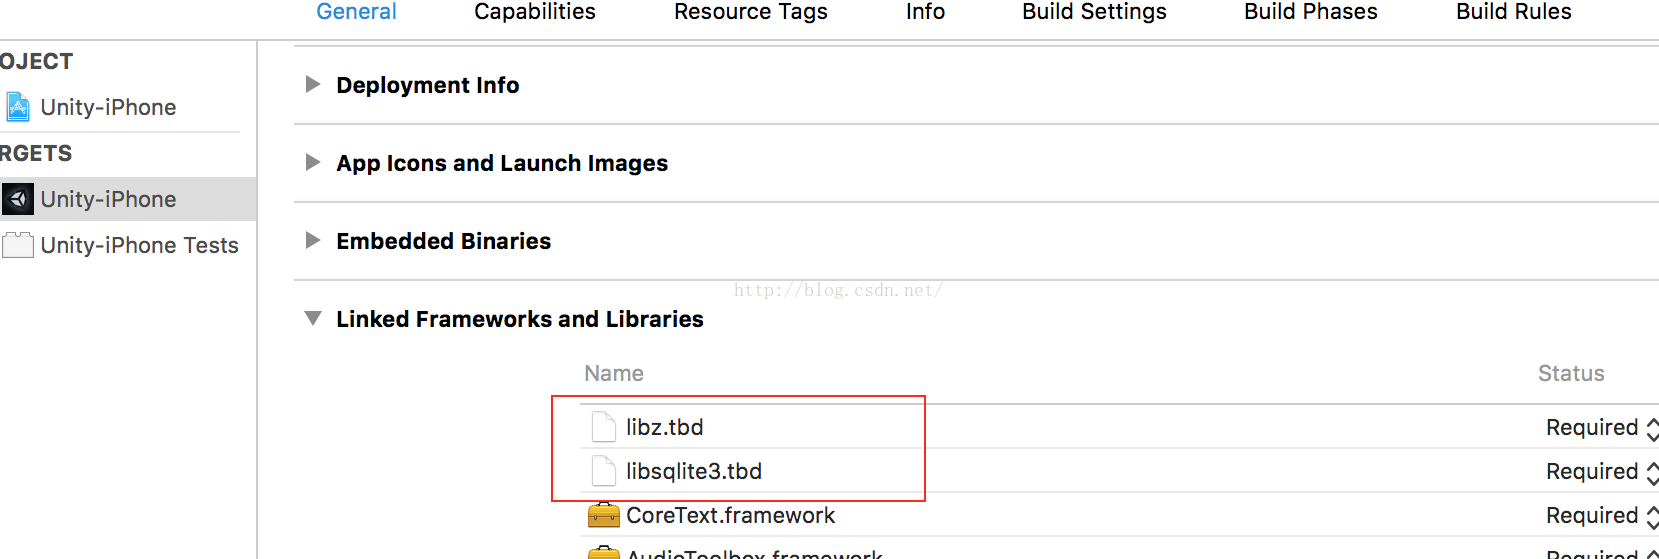Change CoreText.framework Required status
This screenshot has width=1659, height=559.
pyautogui.click(x=1652, y=516)
